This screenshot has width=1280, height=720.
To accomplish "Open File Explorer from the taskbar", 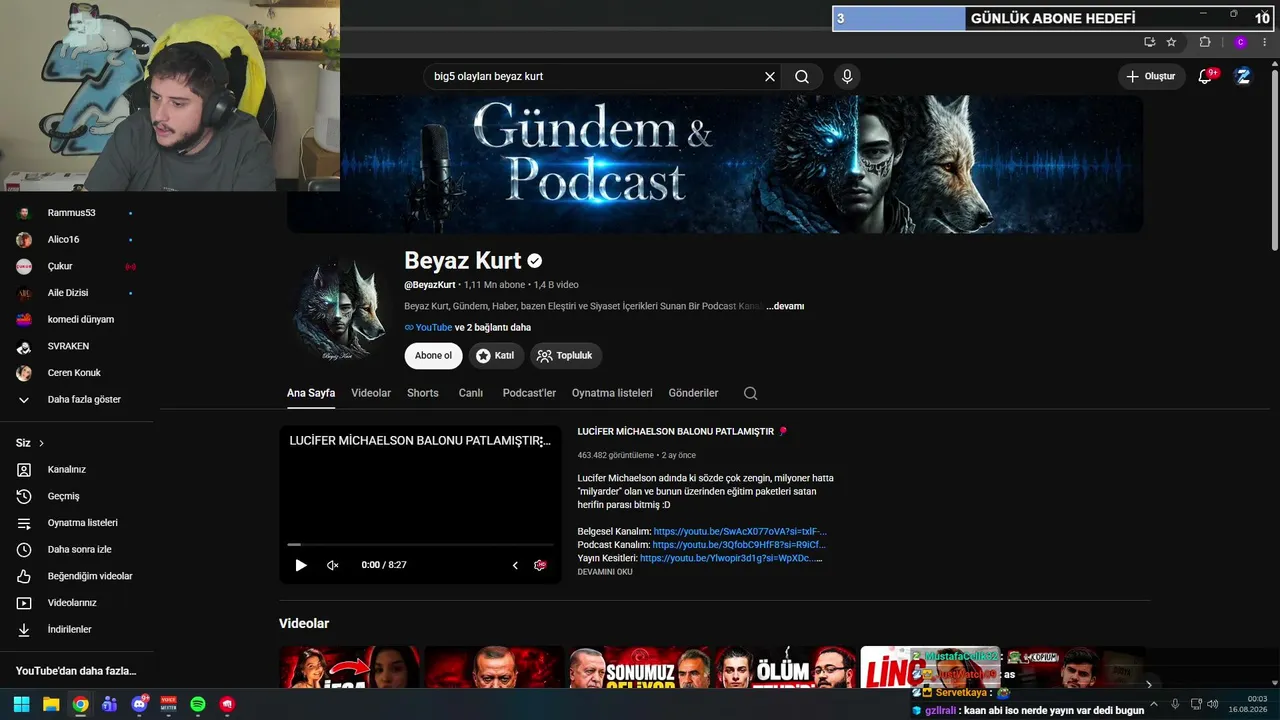I will (x=51, y=704).
